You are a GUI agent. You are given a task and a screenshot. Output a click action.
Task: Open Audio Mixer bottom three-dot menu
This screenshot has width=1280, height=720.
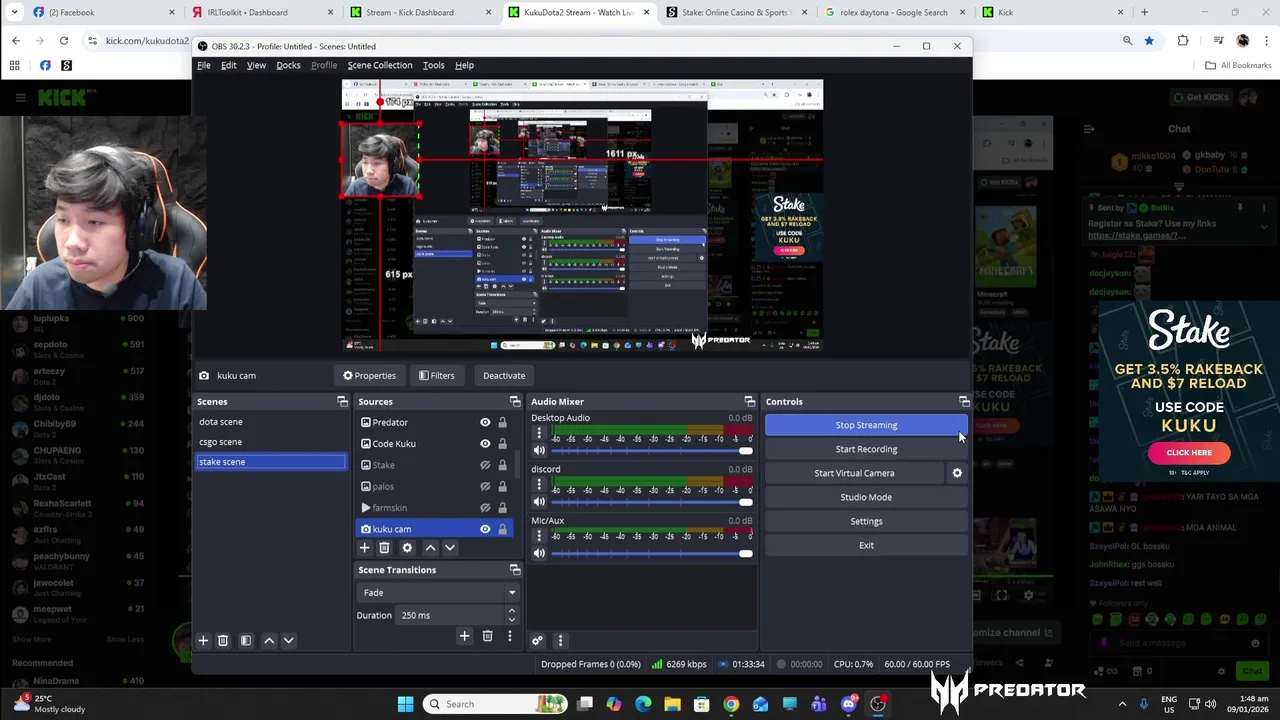pyautogui.click(x=560, y=641)
